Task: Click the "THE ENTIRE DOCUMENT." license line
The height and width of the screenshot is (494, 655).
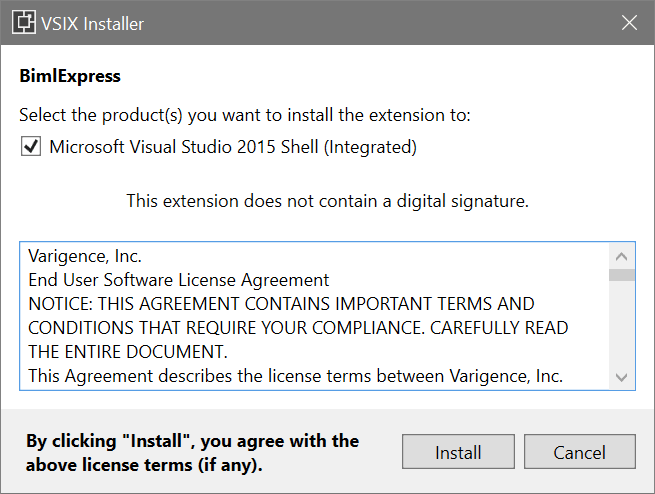Action: pos(128,352)
